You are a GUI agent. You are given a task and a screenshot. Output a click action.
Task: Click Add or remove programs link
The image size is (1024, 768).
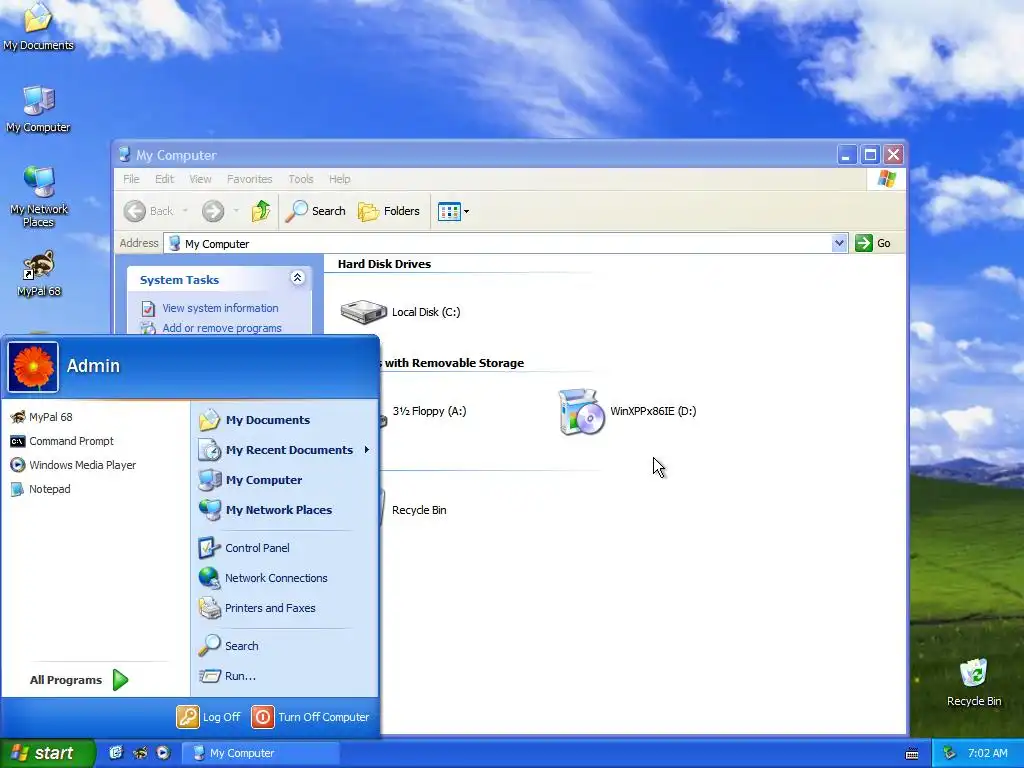tap(222, 328)
